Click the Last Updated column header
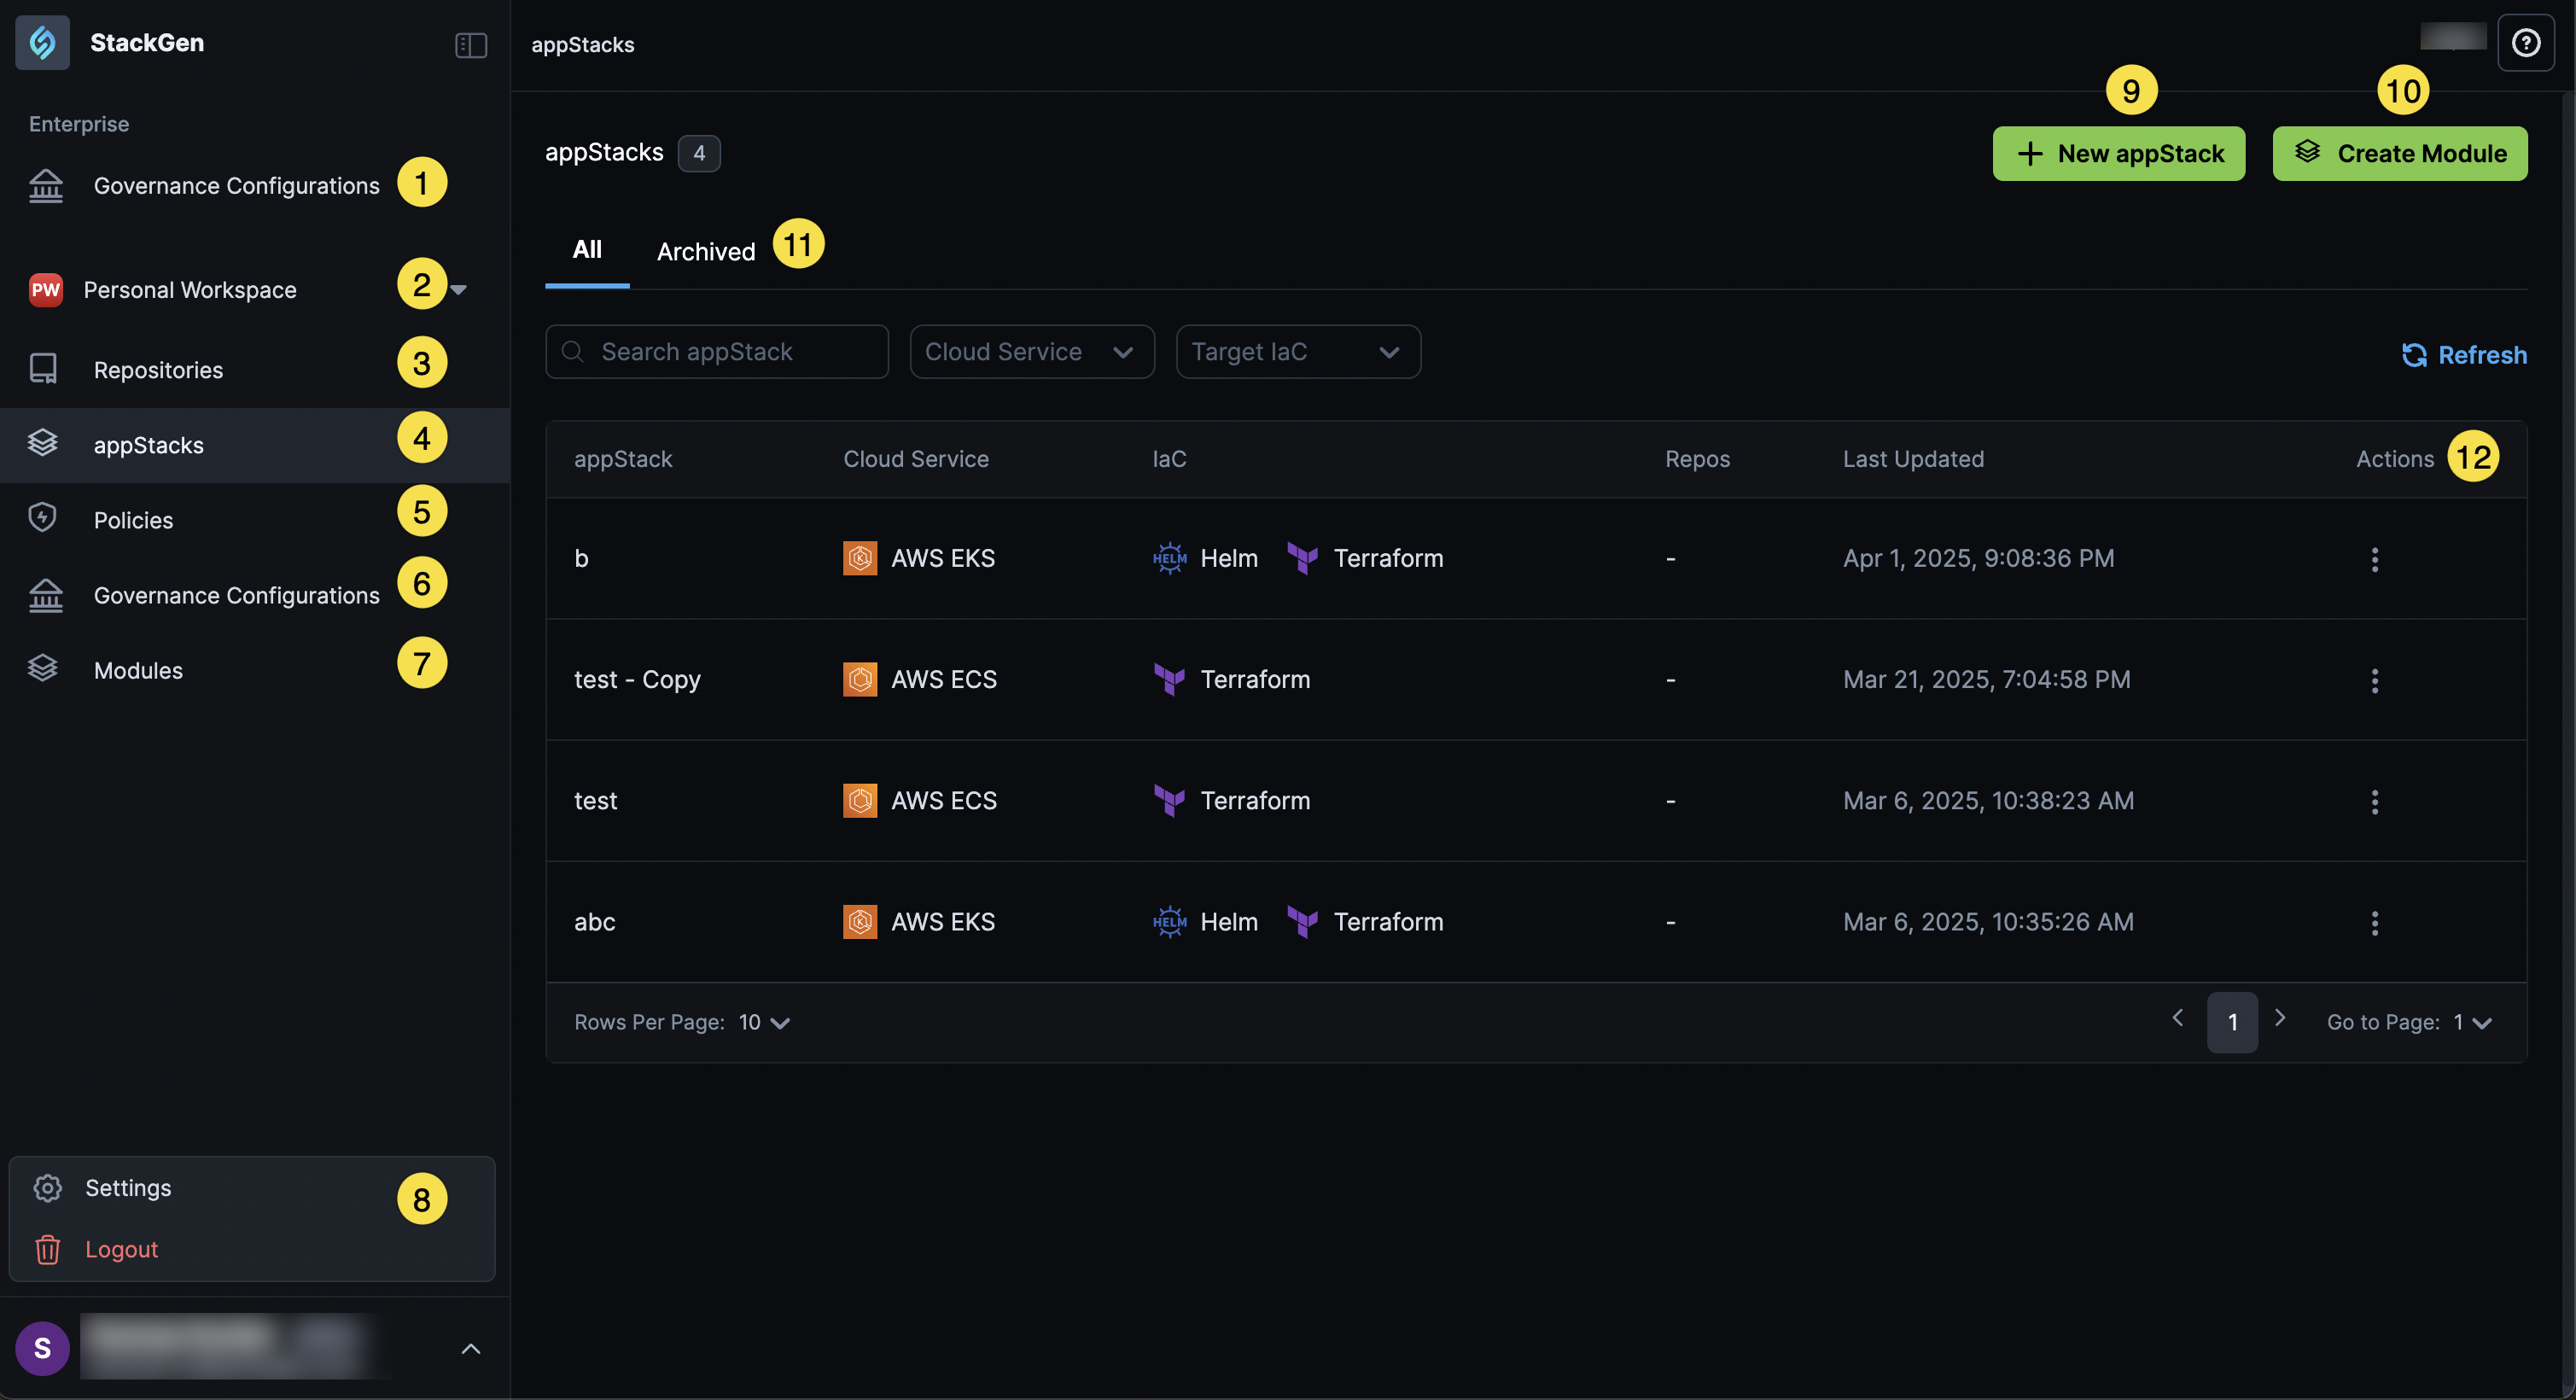 click(1913, 459)
